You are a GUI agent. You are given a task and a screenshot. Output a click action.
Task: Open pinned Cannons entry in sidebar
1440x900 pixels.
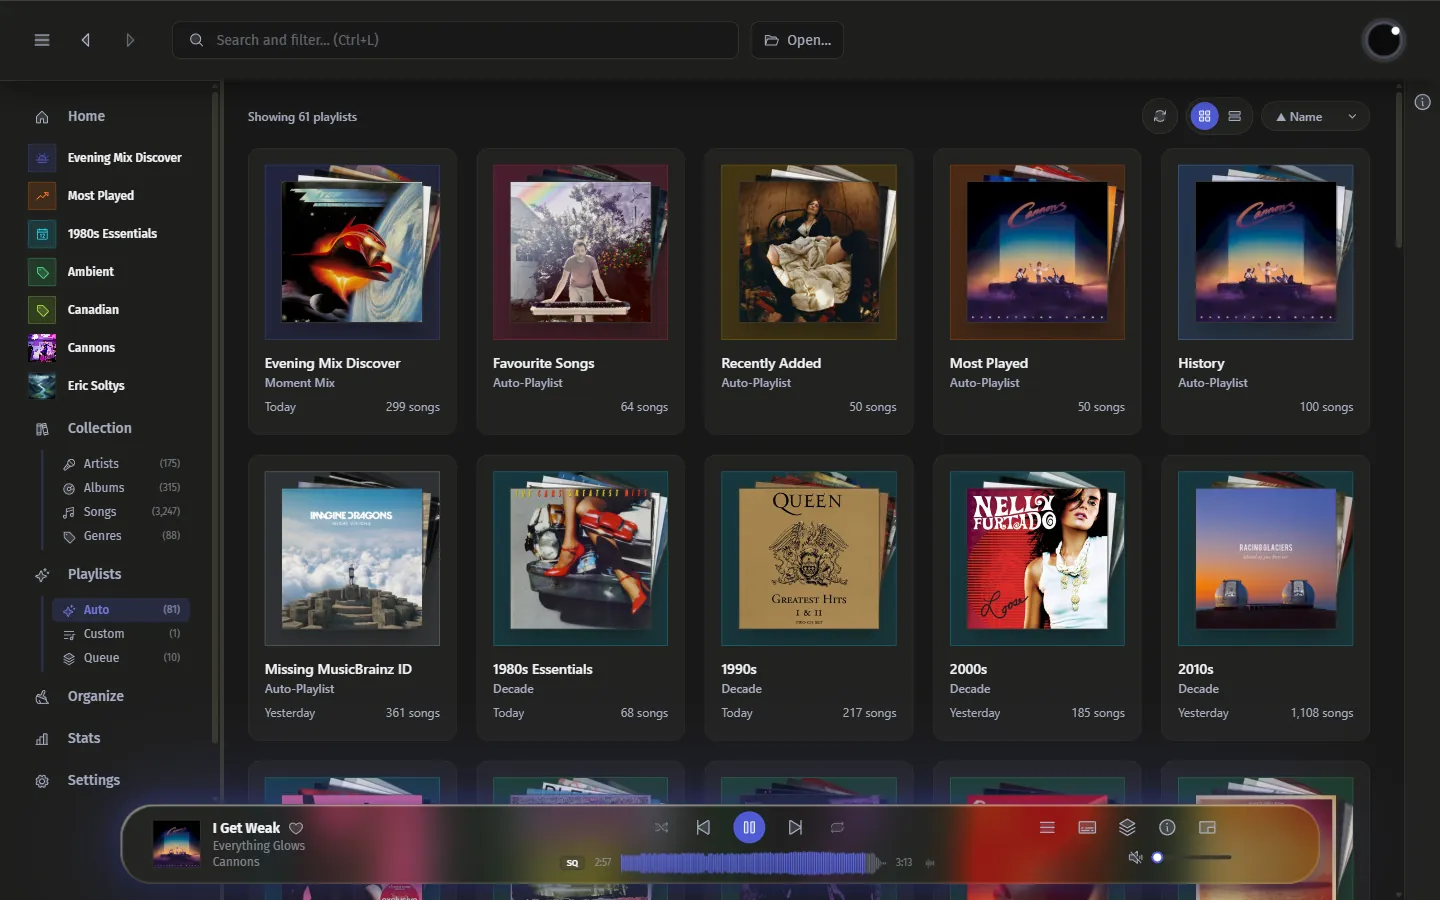coord(90,348)
